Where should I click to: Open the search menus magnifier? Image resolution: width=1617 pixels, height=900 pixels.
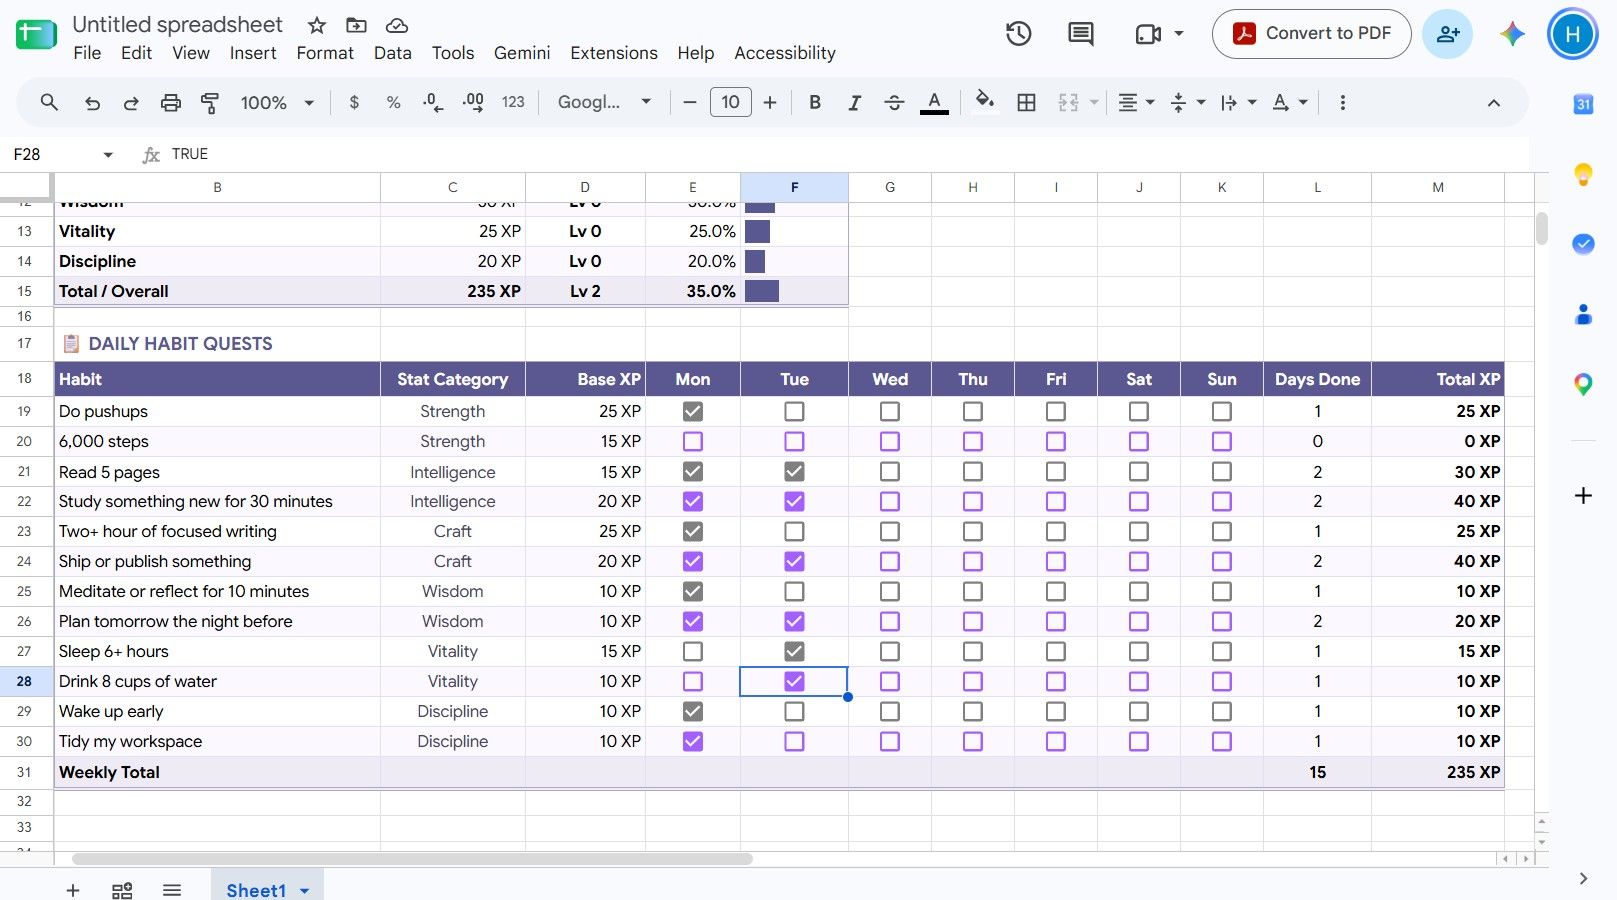click(x=49, y=102)
